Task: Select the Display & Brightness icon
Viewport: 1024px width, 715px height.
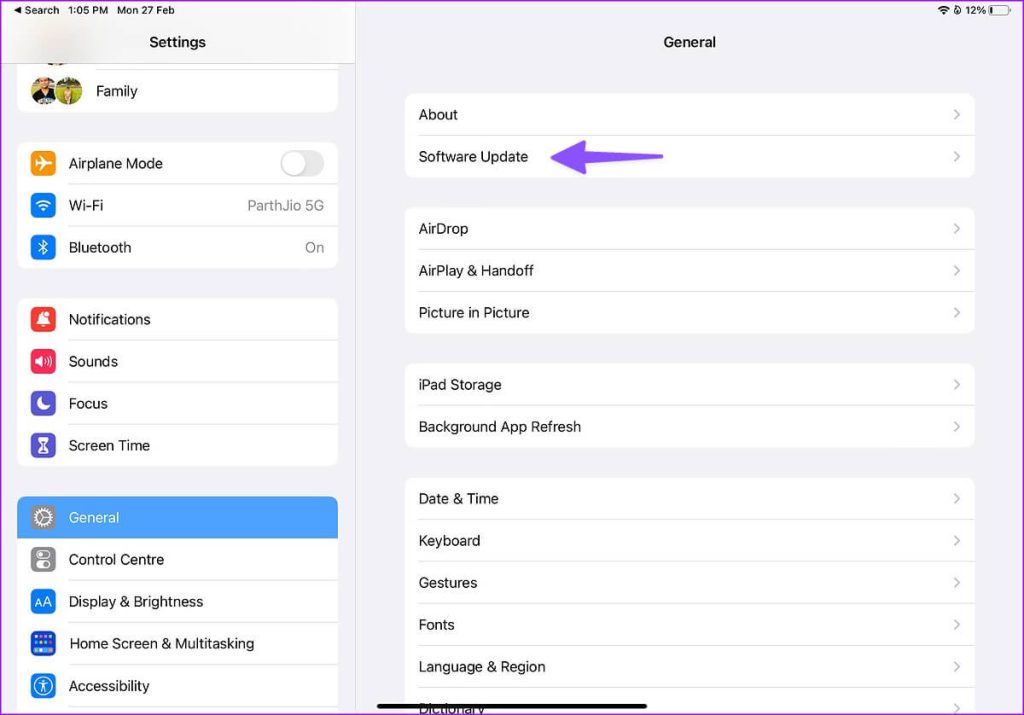Action: click(x=42, y=601)
